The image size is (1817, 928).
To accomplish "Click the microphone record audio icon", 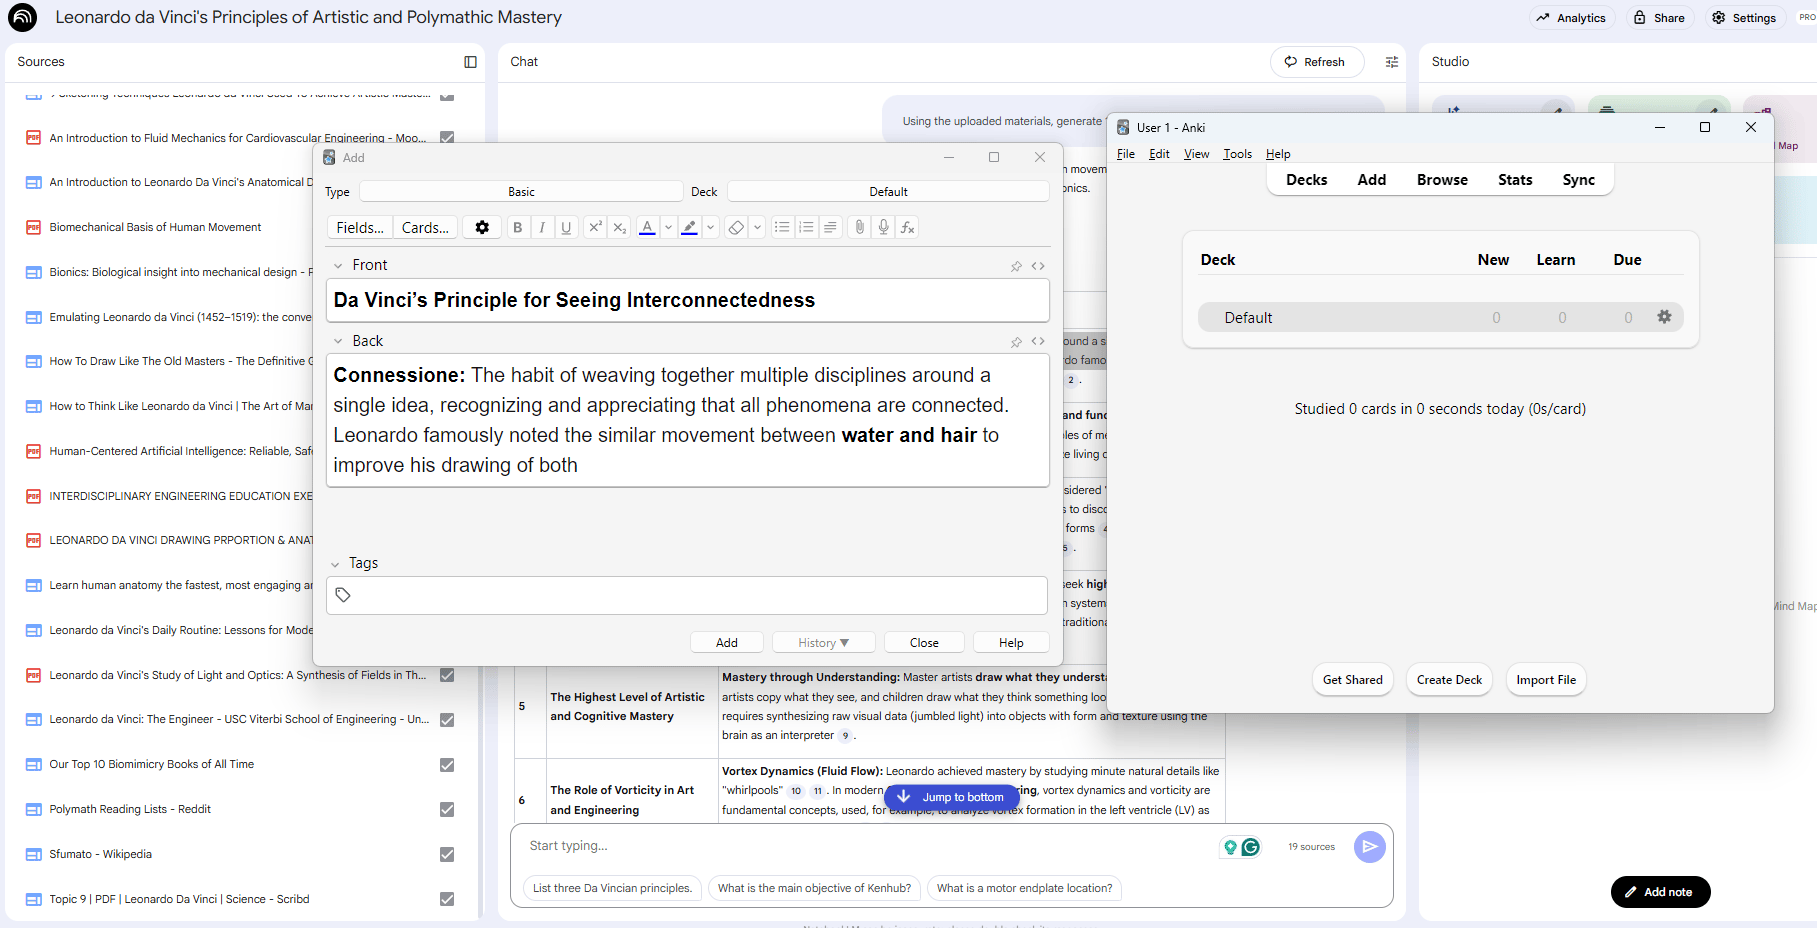I will click(883, 228).
